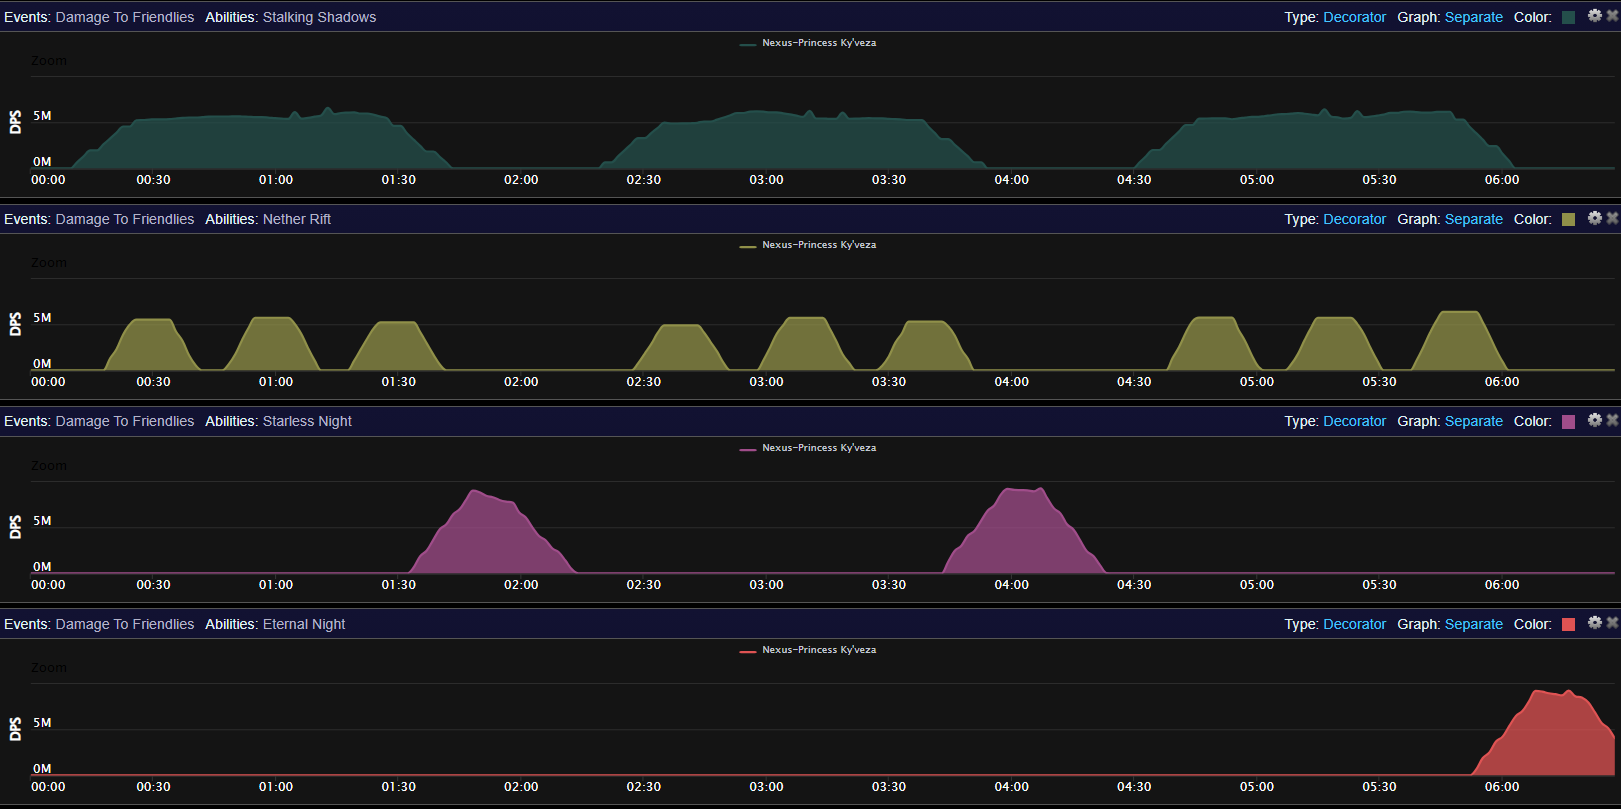Viewport: 1621px width, 809px height.
Task: Change Decorator type in Eternal Night panel
Action: (1354, 624)
